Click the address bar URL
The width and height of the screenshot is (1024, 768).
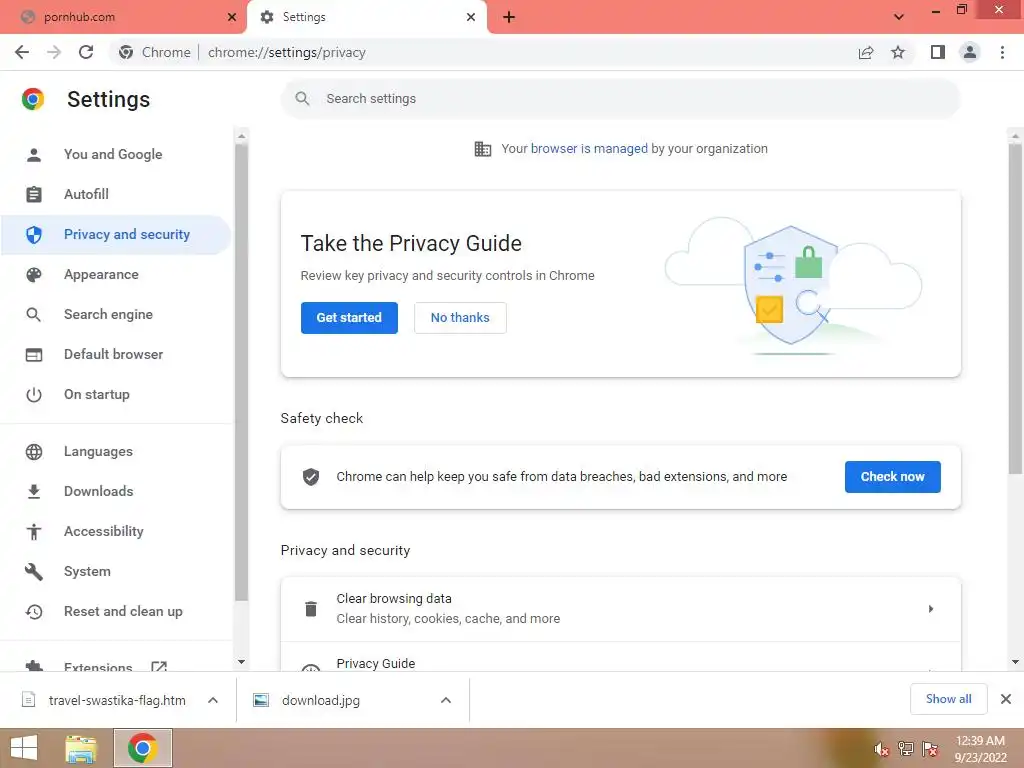click(x=287, y=52)
